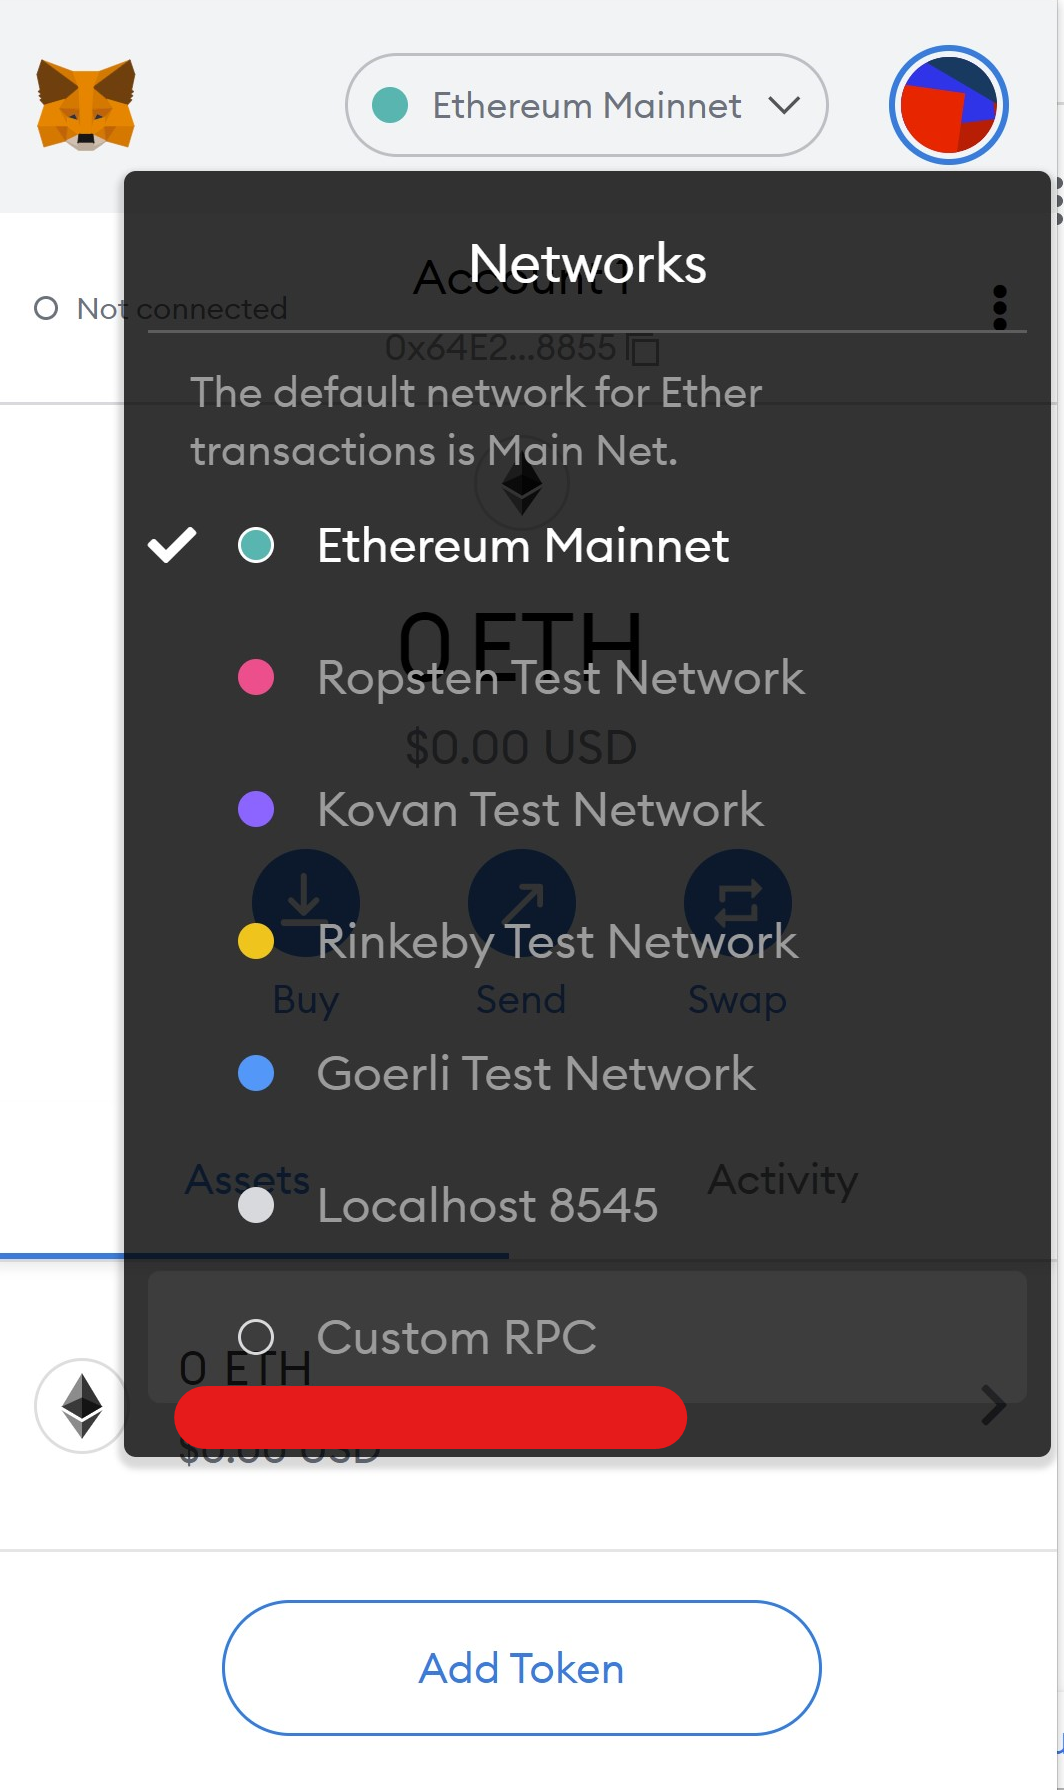The image size is (1064, 1790).
Task: Open ETH asset details chevron arrow
Action: 993,1405
